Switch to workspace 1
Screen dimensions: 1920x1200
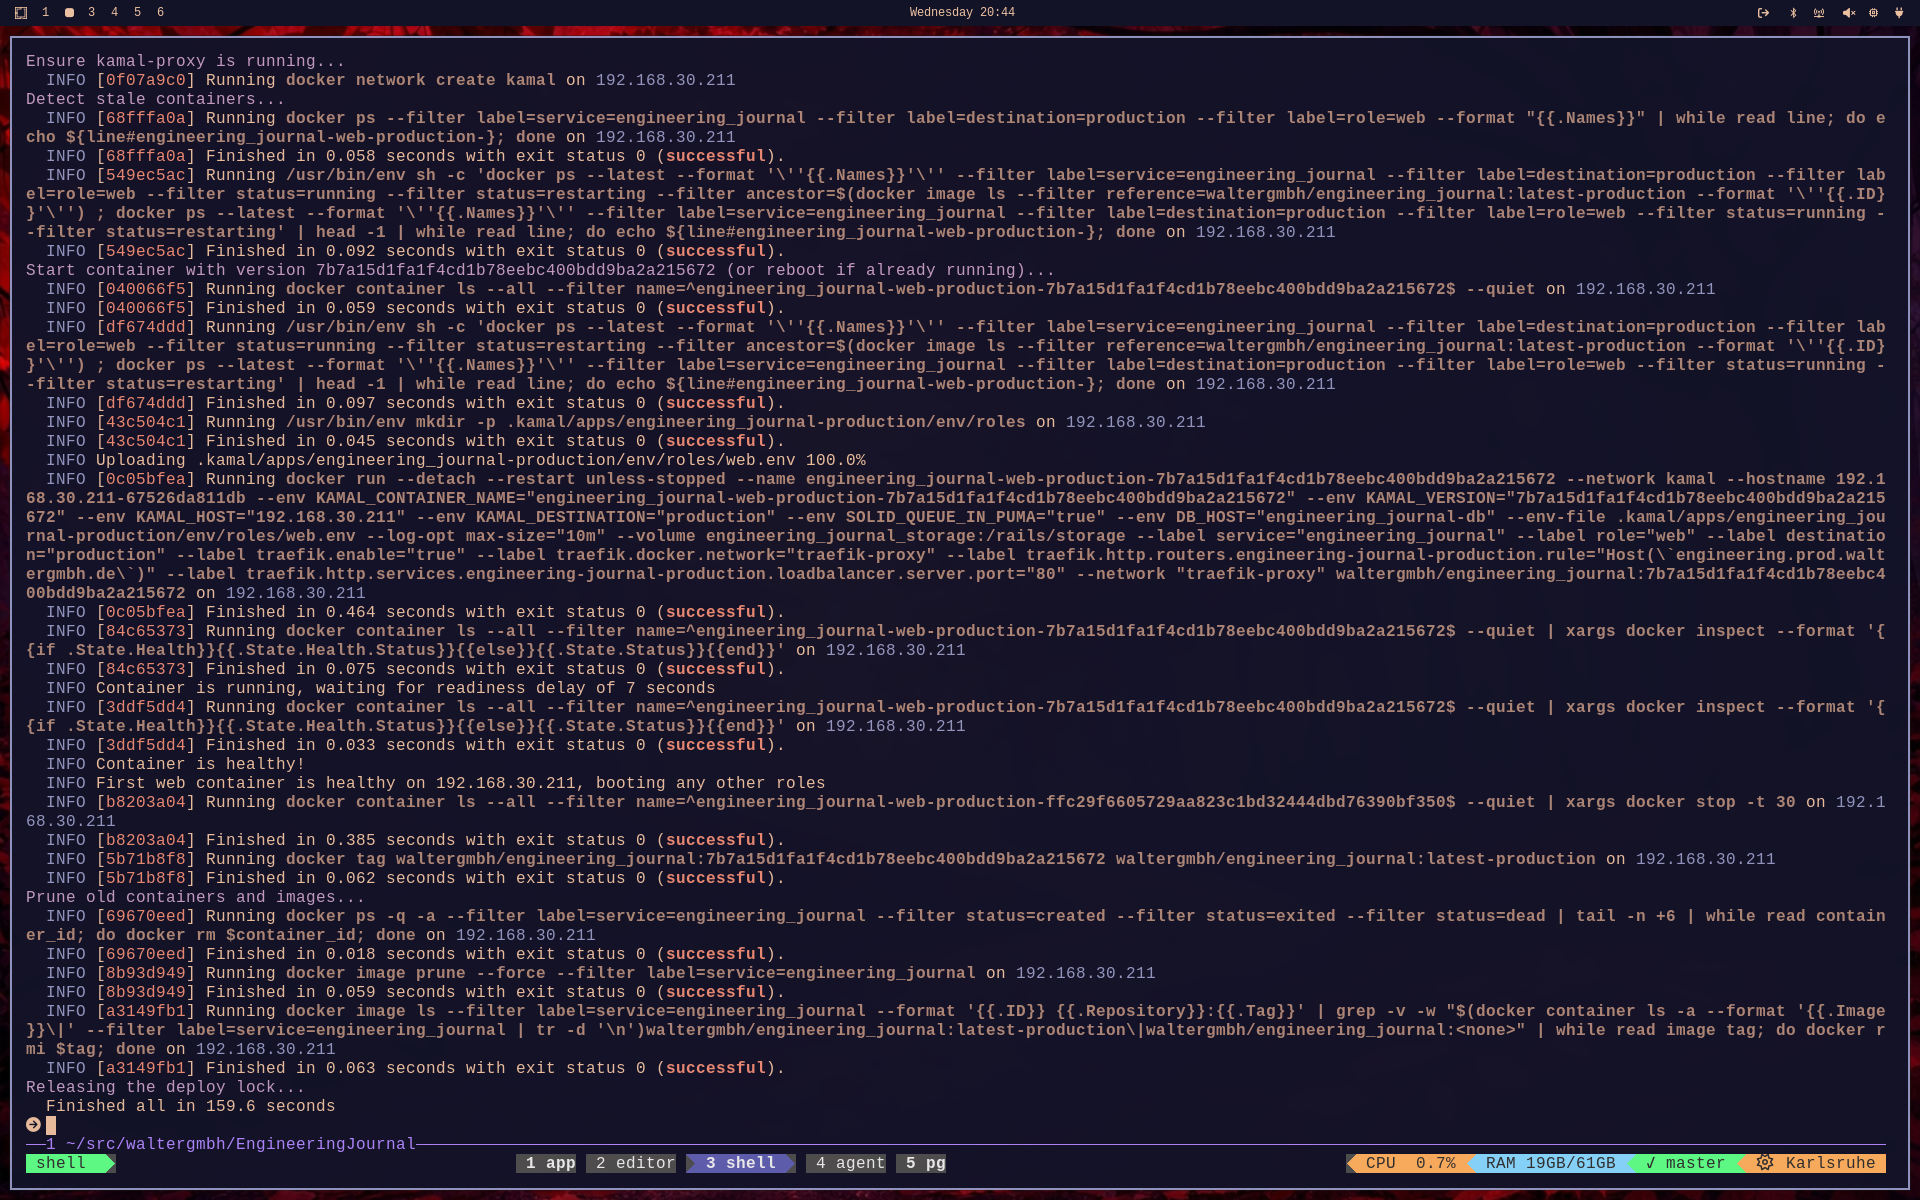pos(45,12)
